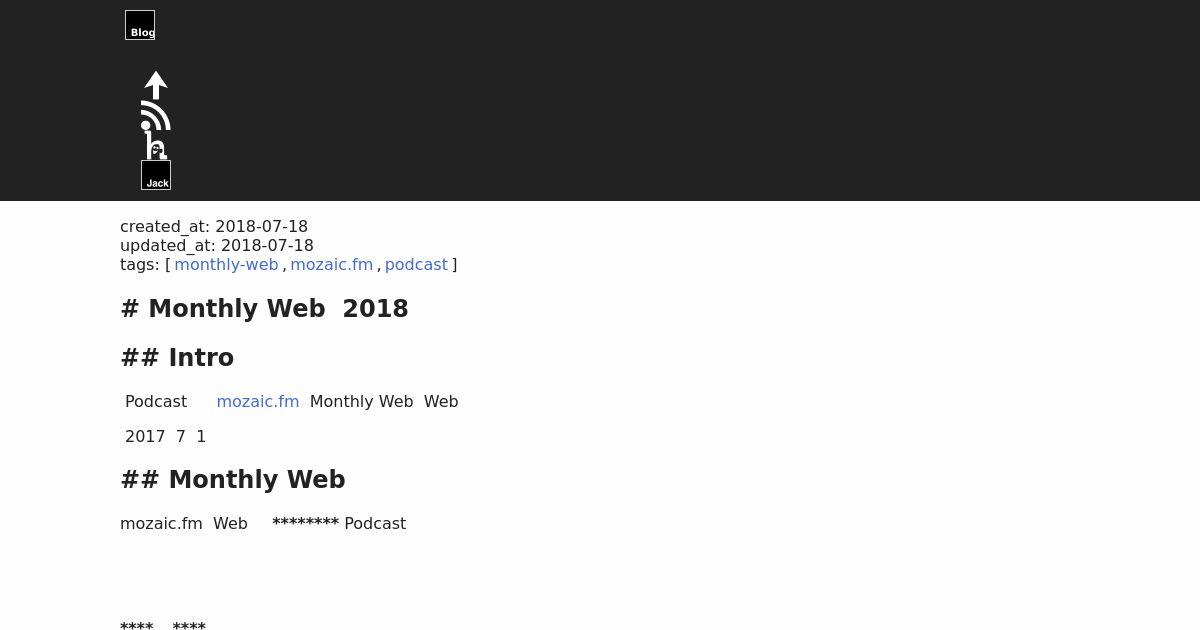Open the mozaic.fm tag in tags list
Image resolution: width=1200 pixels, height=630 pixels.
click(x=331, y=264)
